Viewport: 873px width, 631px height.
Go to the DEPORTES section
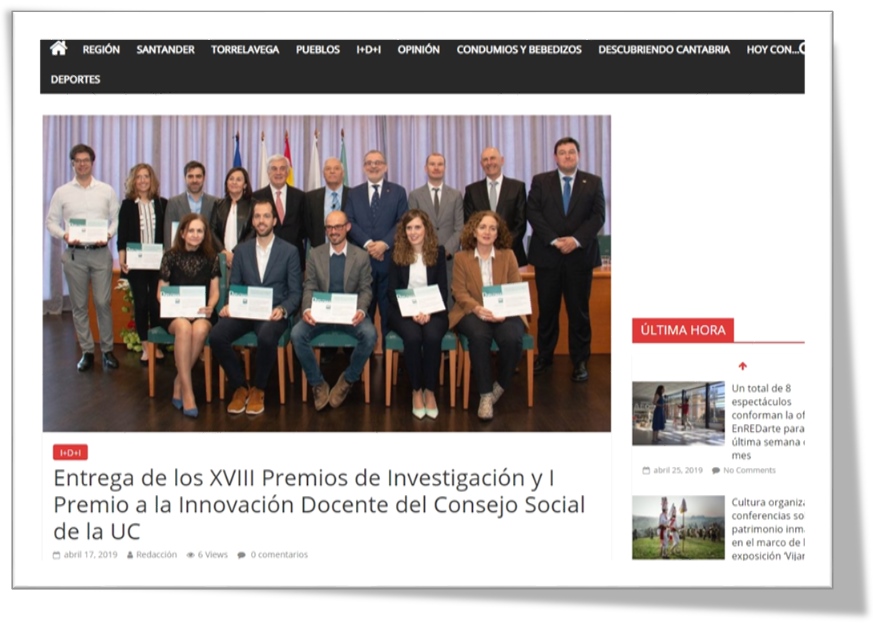[x=76, y=80]
